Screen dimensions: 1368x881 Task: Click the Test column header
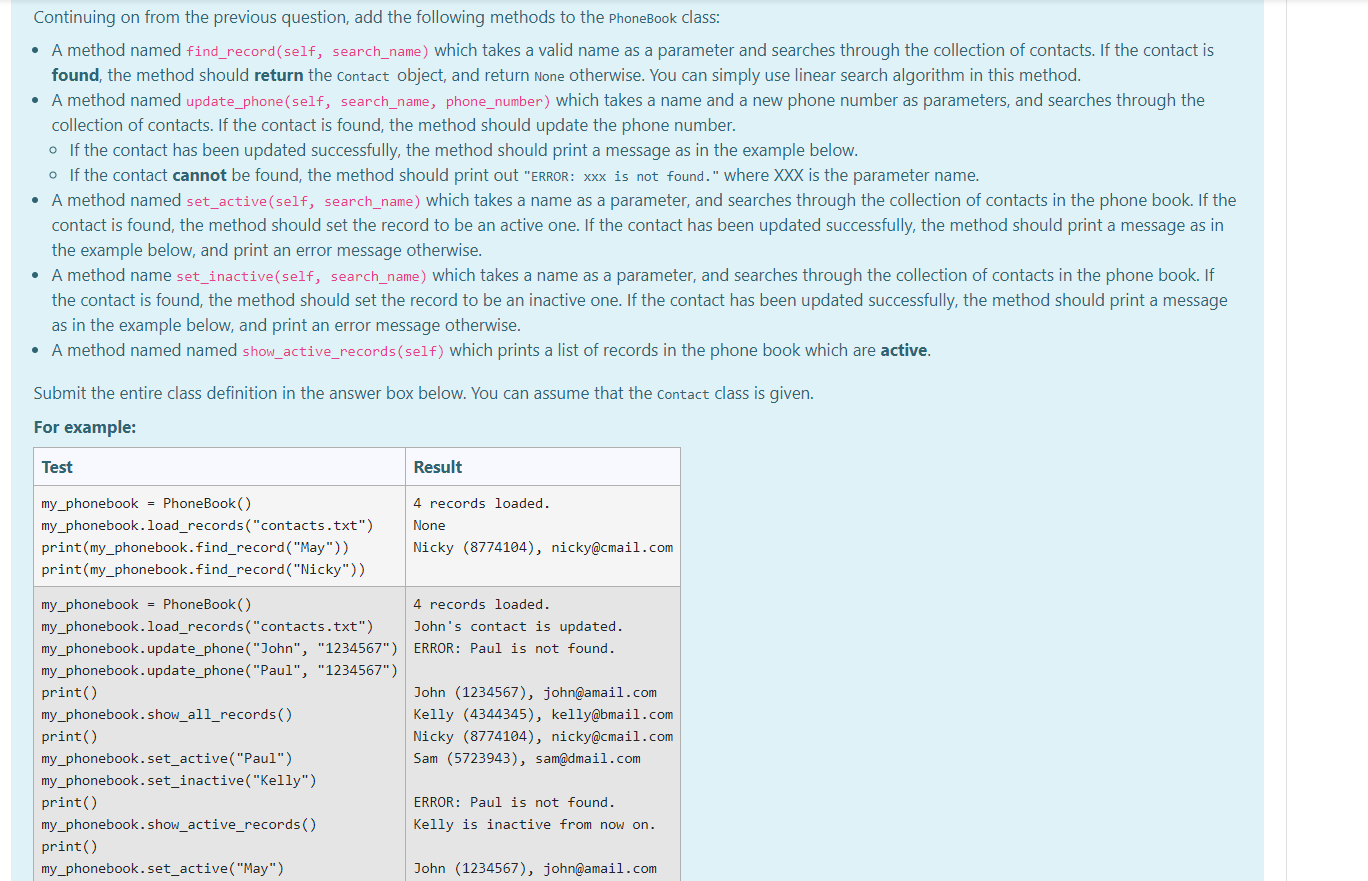(56, 467)
